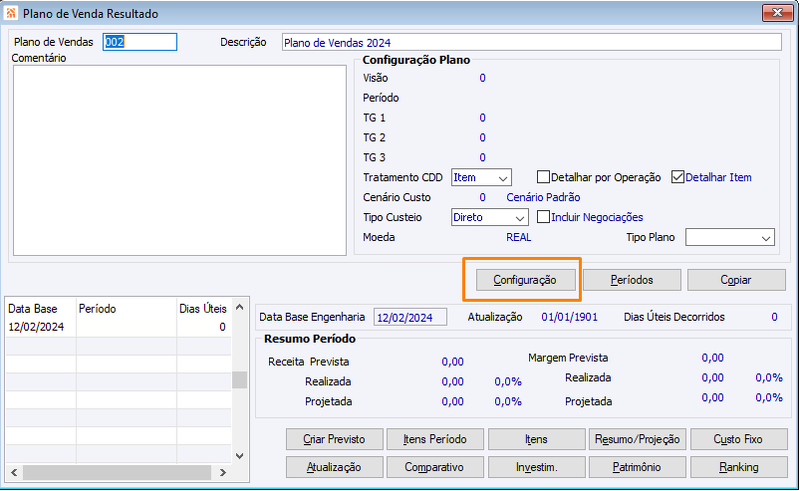This screenshot has height=491, width=800.
Task: Open the Configuração button
Action: 525,280
